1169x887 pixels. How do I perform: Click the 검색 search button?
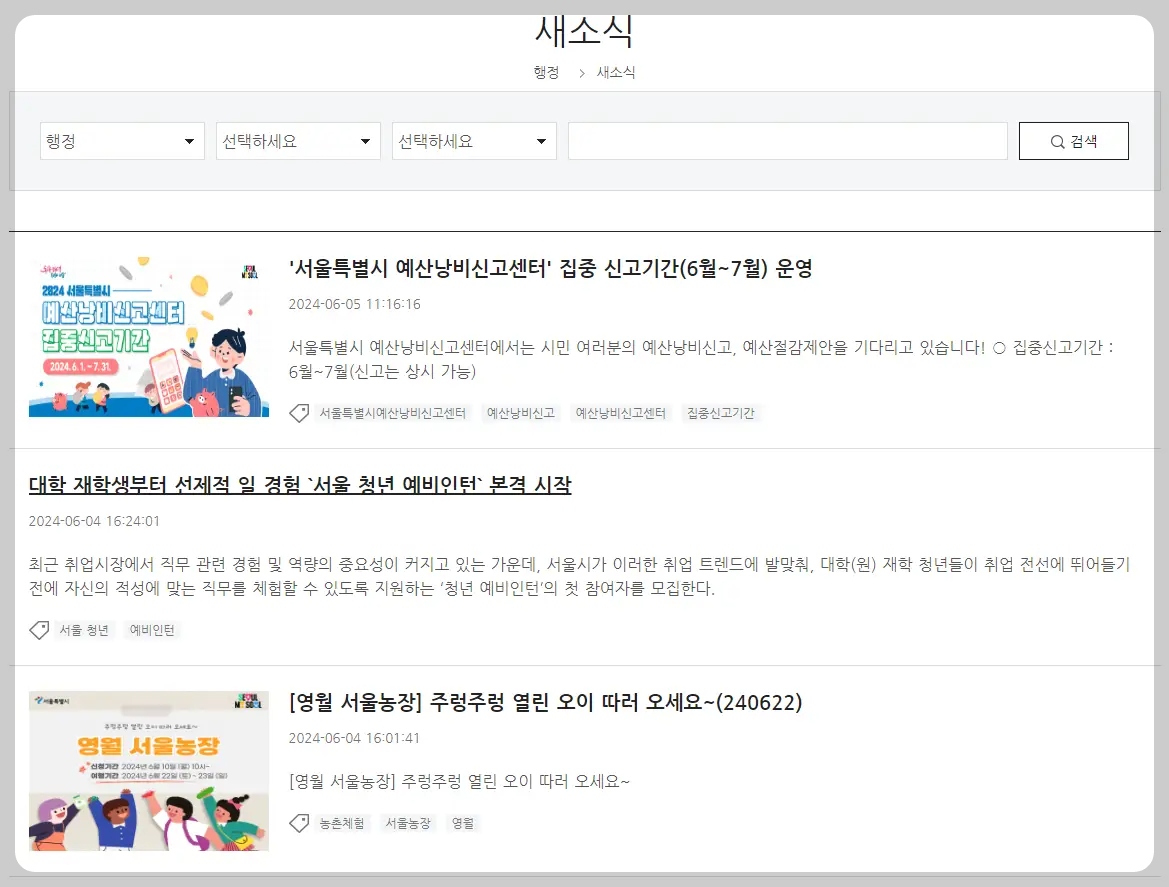1073,140
